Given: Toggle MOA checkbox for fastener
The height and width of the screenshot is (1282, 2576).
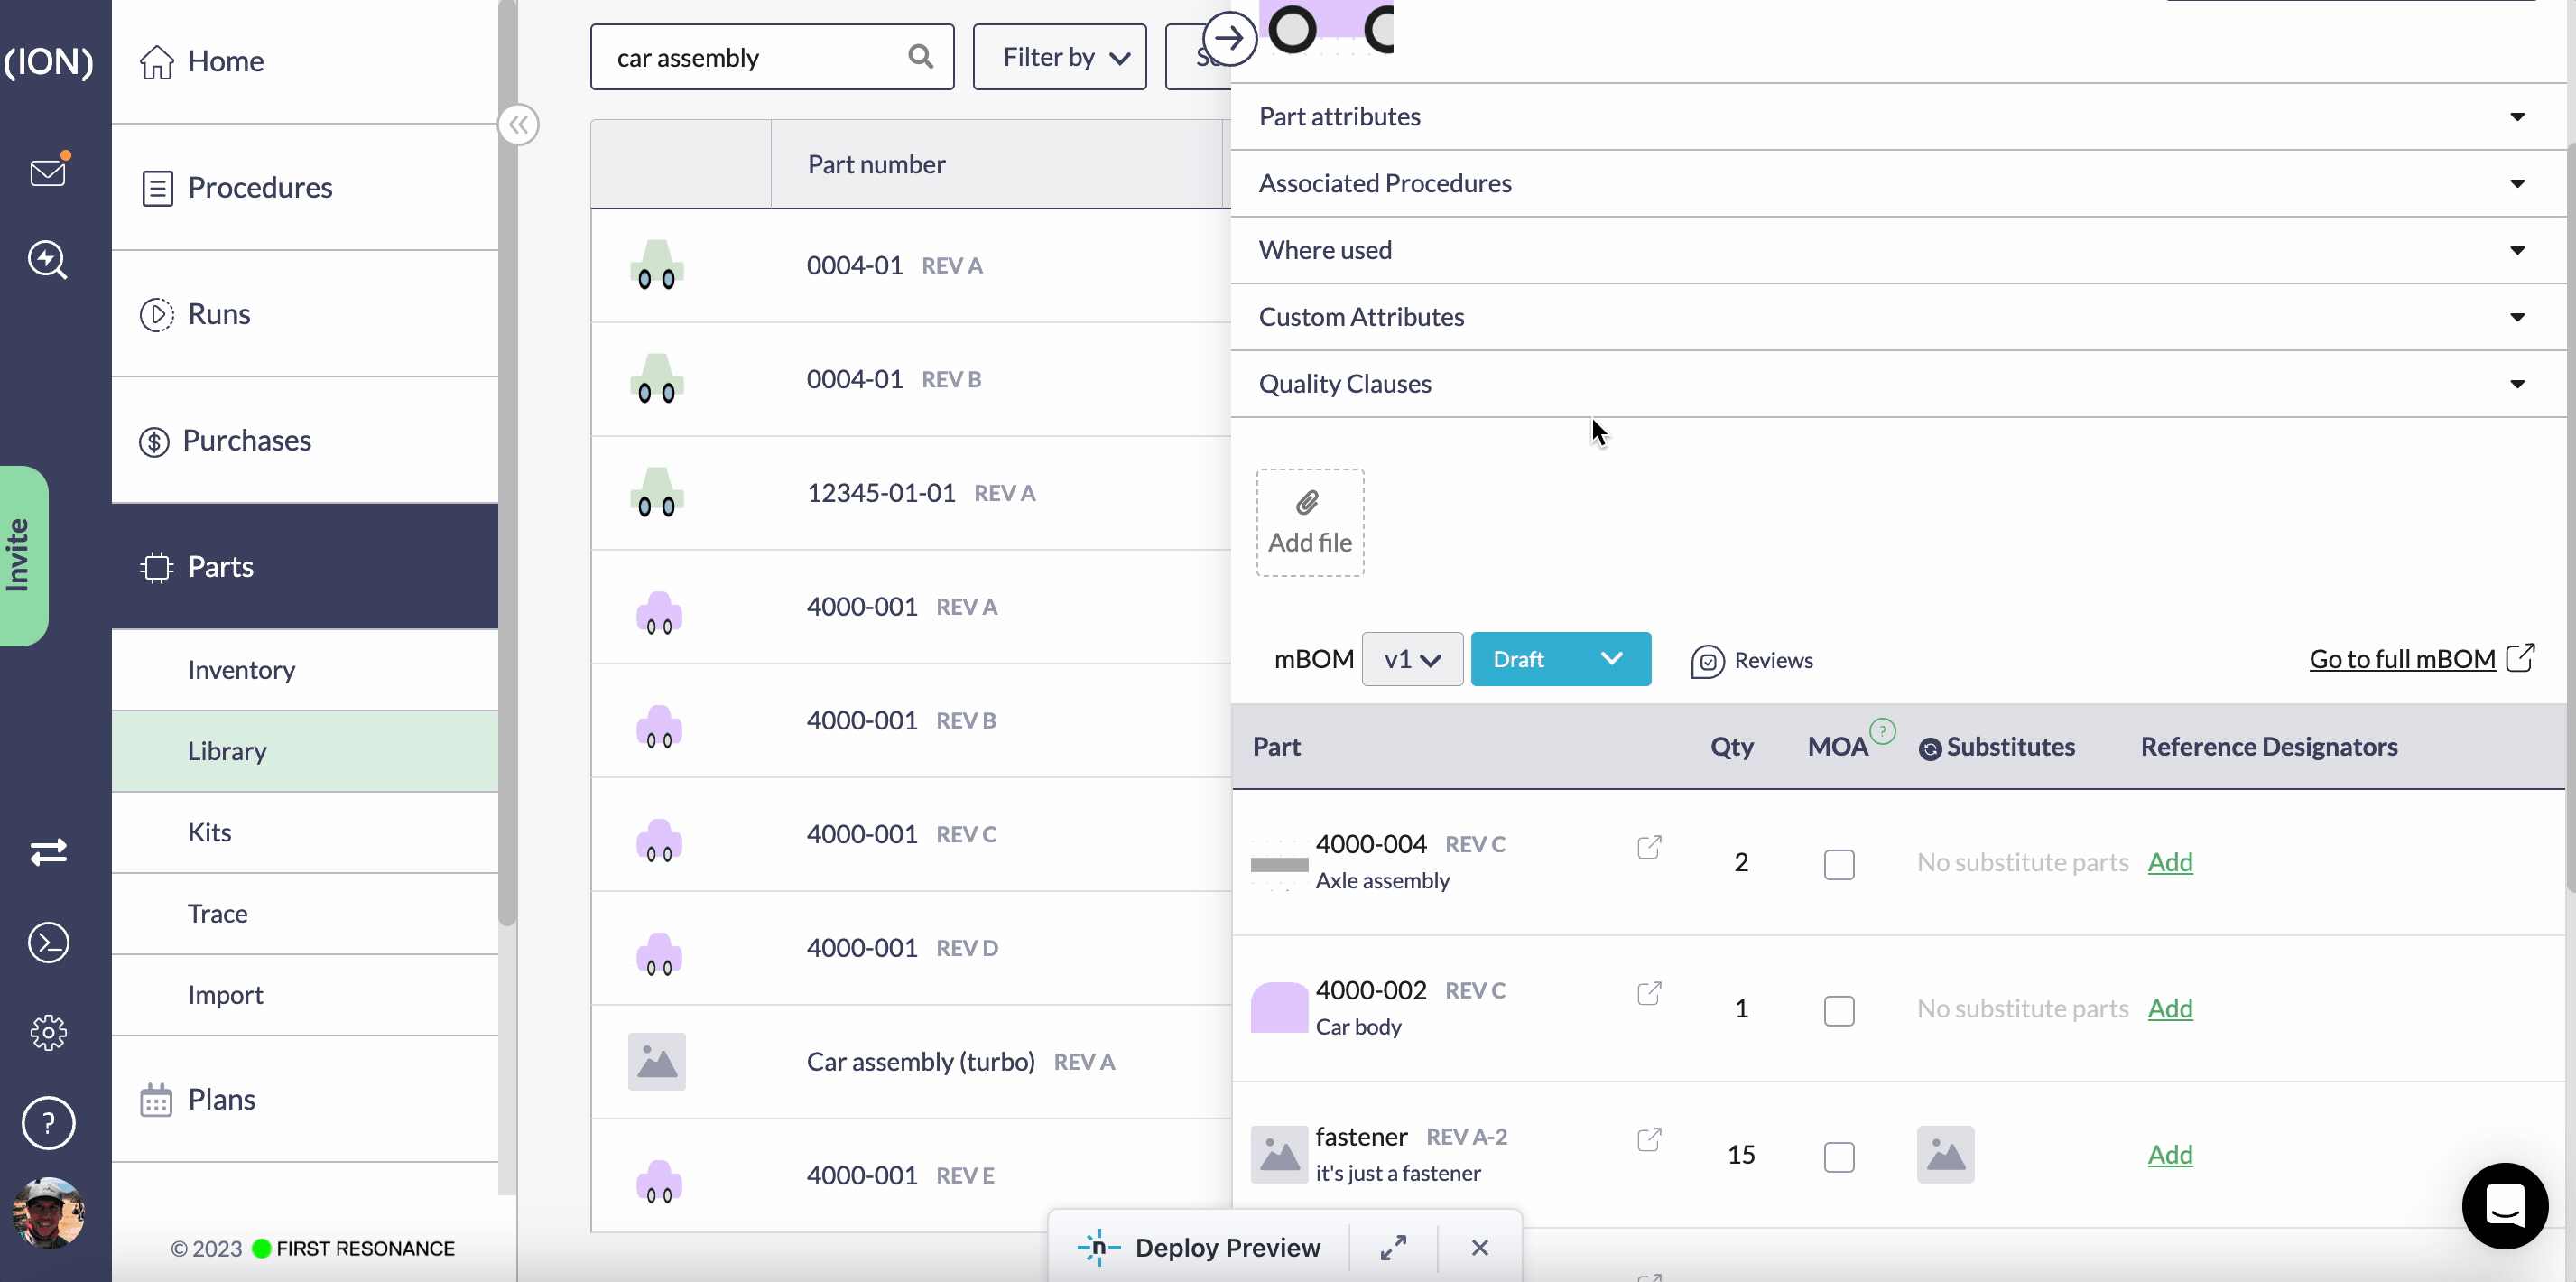Looking at the screenshot, I should (x=1838, y=1156).
